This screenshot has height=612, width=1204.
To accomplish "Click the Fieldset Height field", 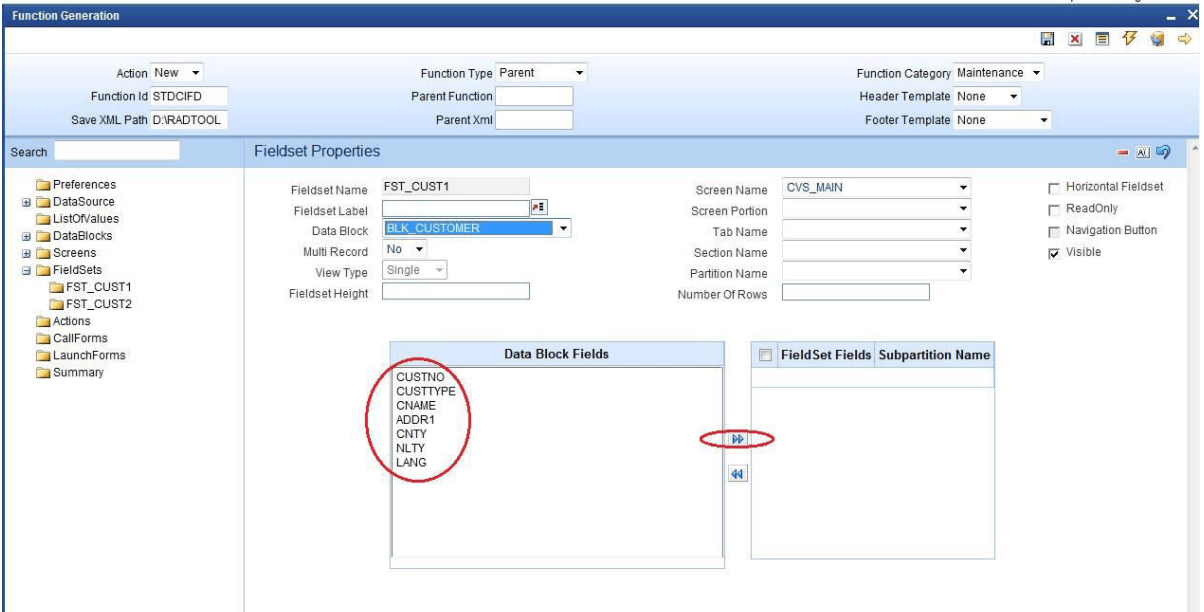I will tap(456, 292).
